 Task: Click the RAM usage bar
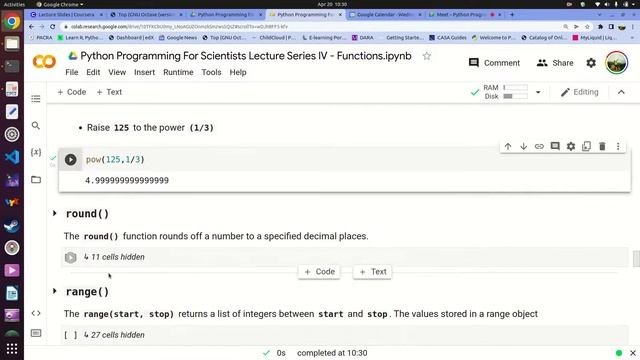[x=515, y=88]
